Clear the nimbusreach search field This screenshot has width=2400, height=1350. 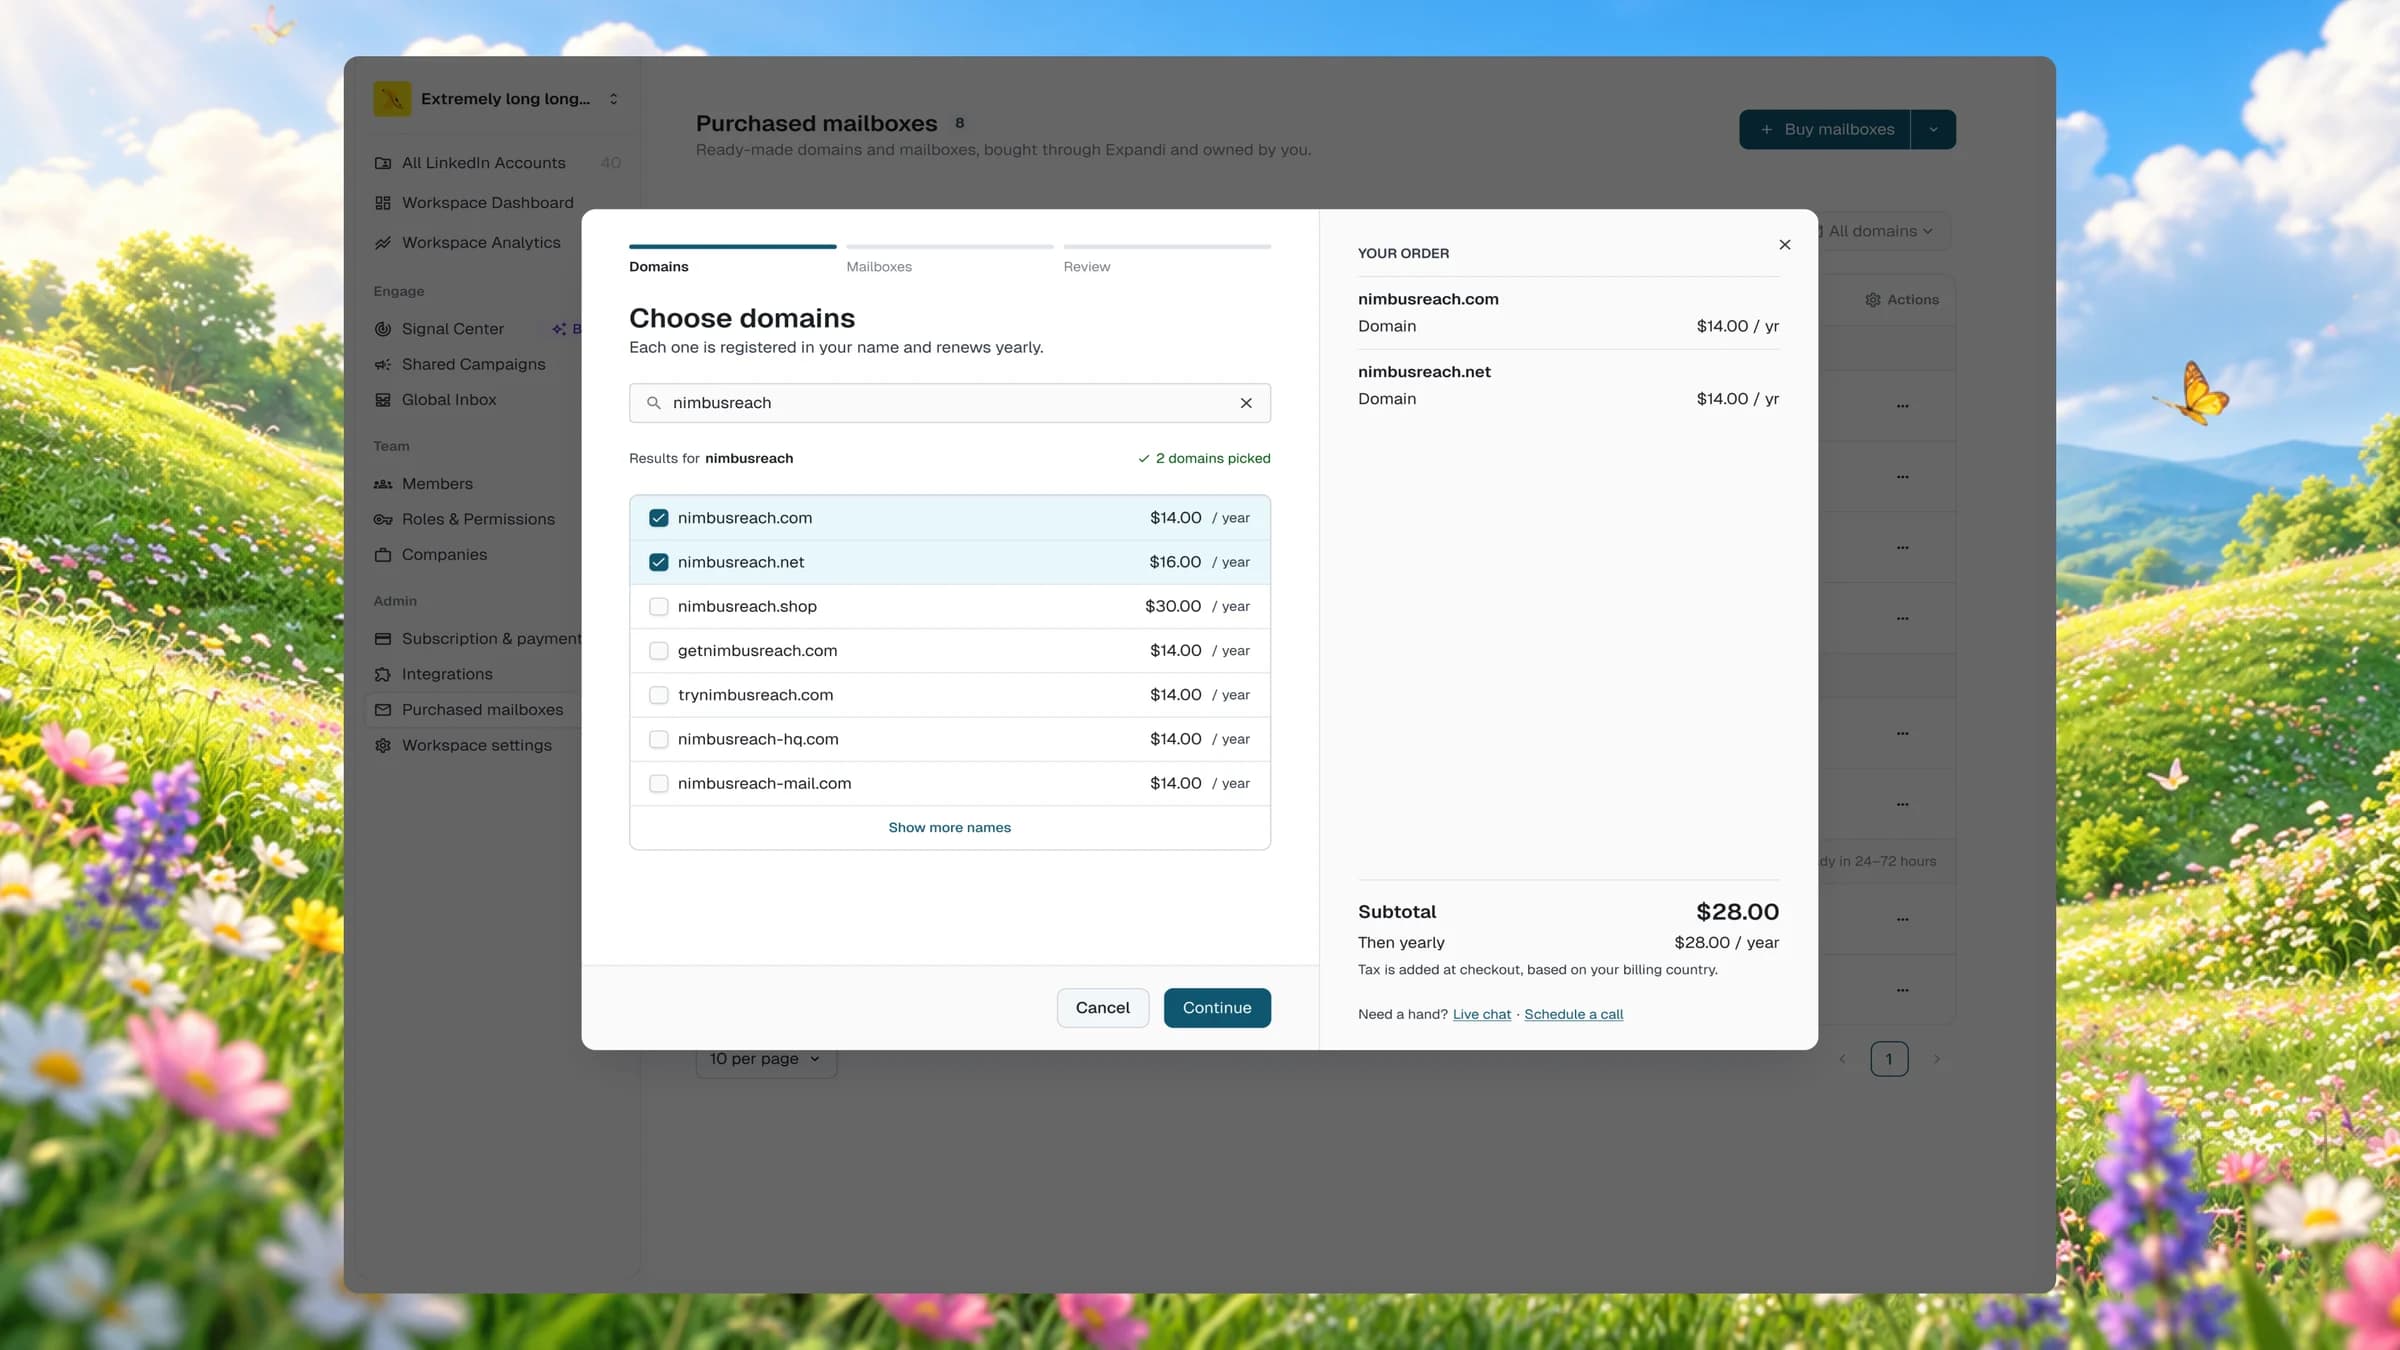coord(1246,403)
